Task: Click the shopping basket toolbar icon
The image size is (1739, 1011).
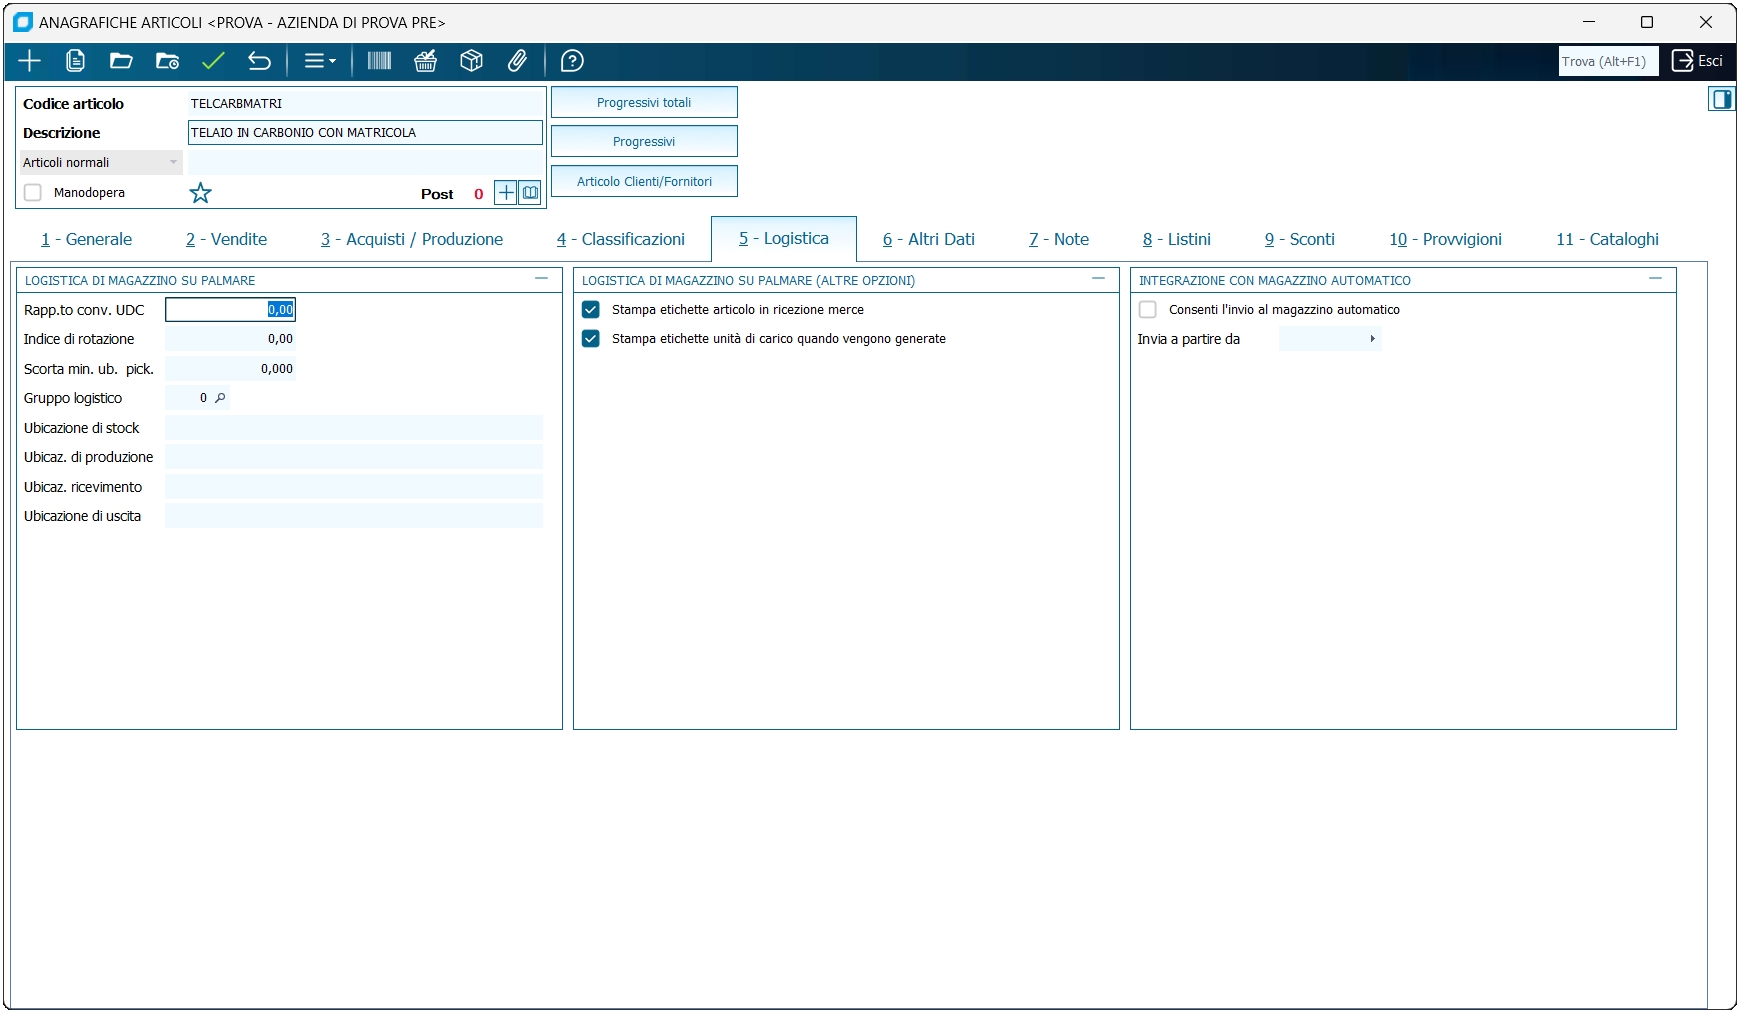Action: [425, 61]
